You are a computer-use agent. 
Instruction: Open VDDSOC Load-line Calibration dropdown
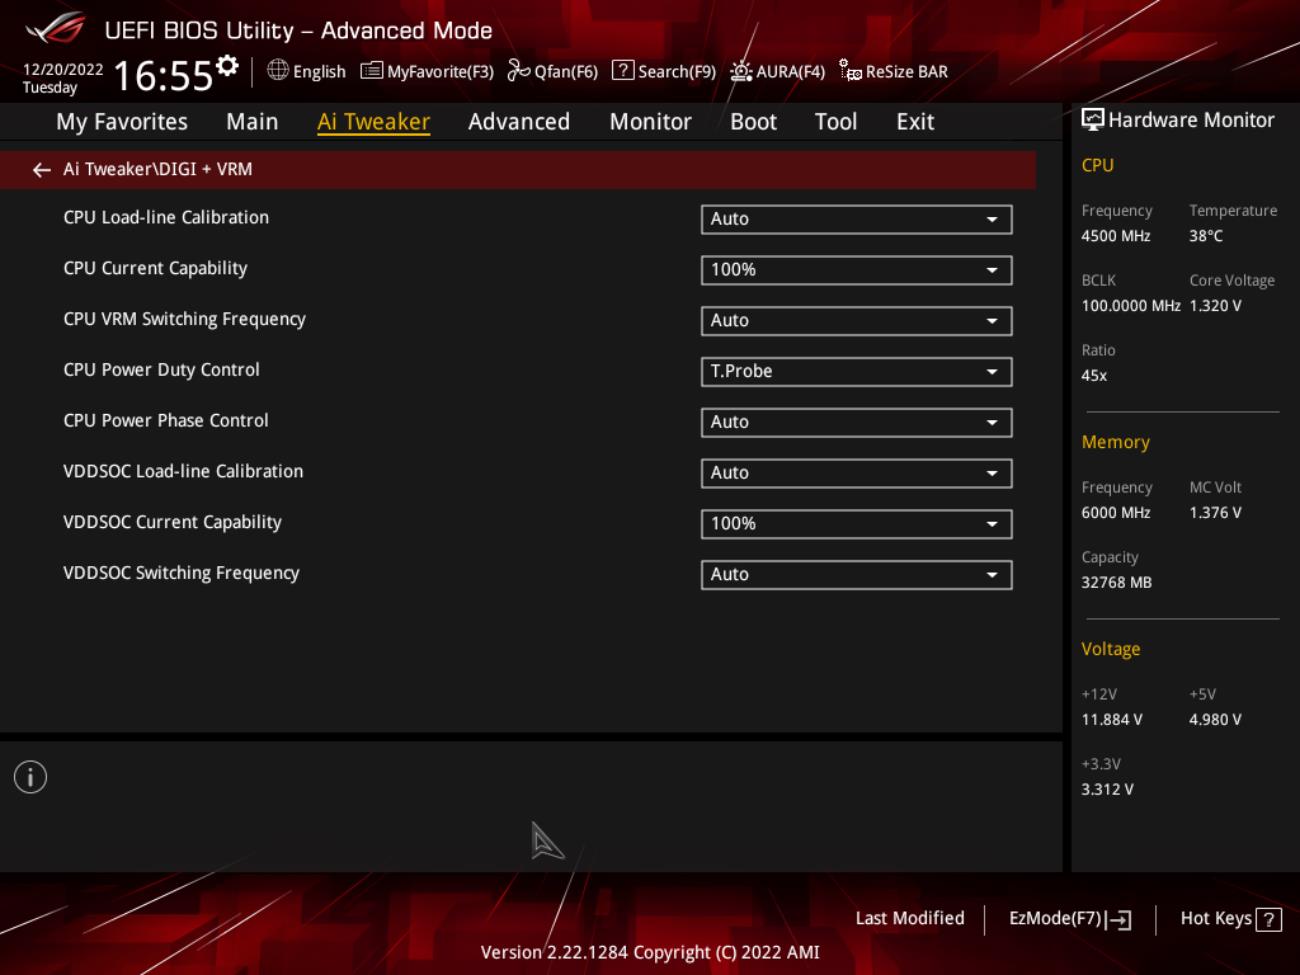click(x=856, y=473)
